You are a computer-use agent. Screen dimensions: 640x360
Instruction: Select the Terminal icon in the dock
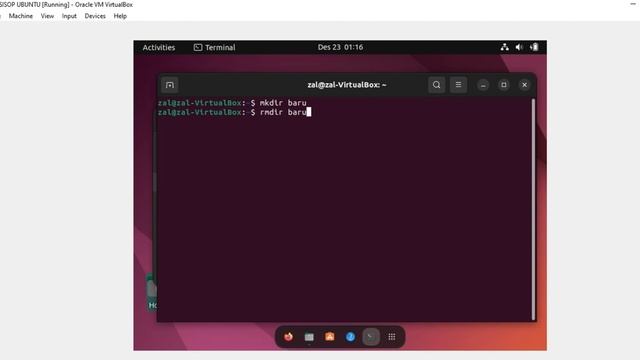371,337
